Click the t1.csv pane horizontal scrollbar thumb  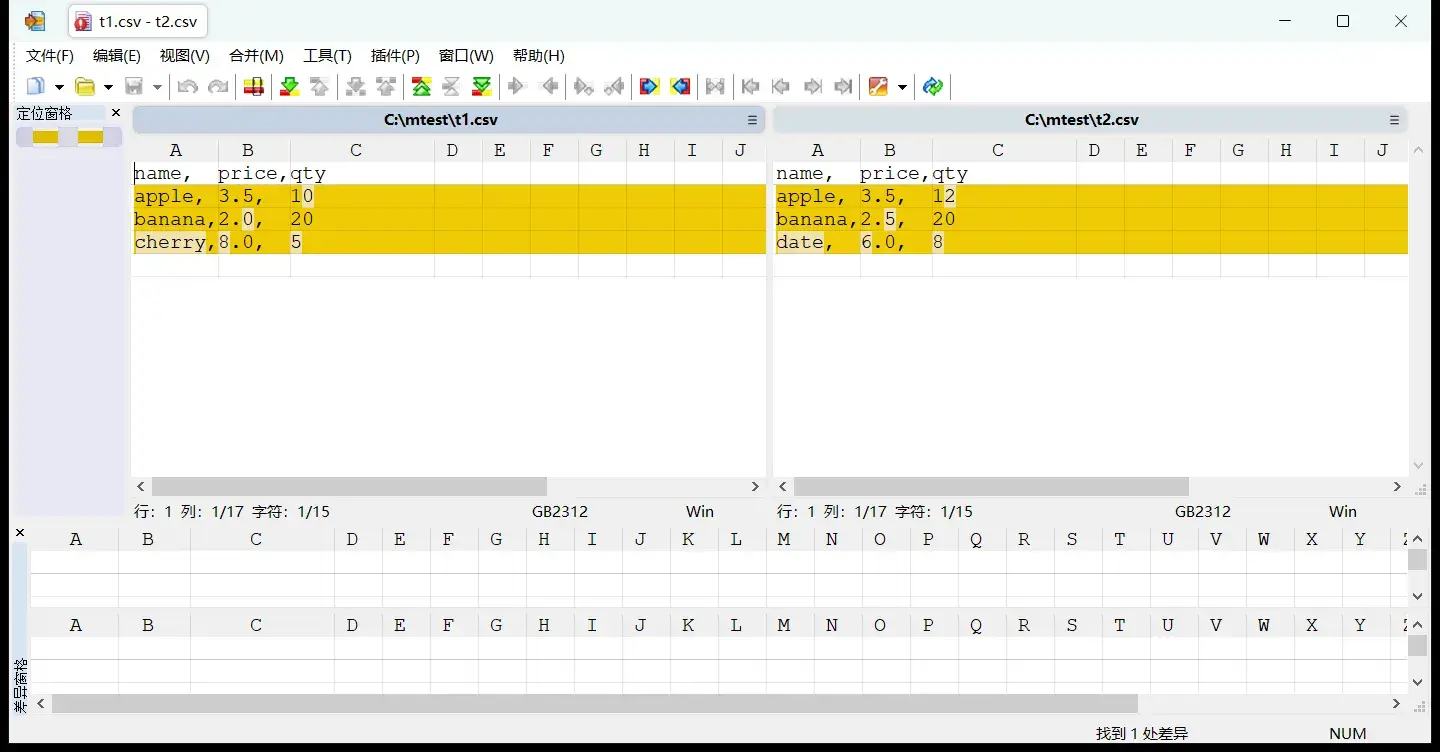pos(349,487)
